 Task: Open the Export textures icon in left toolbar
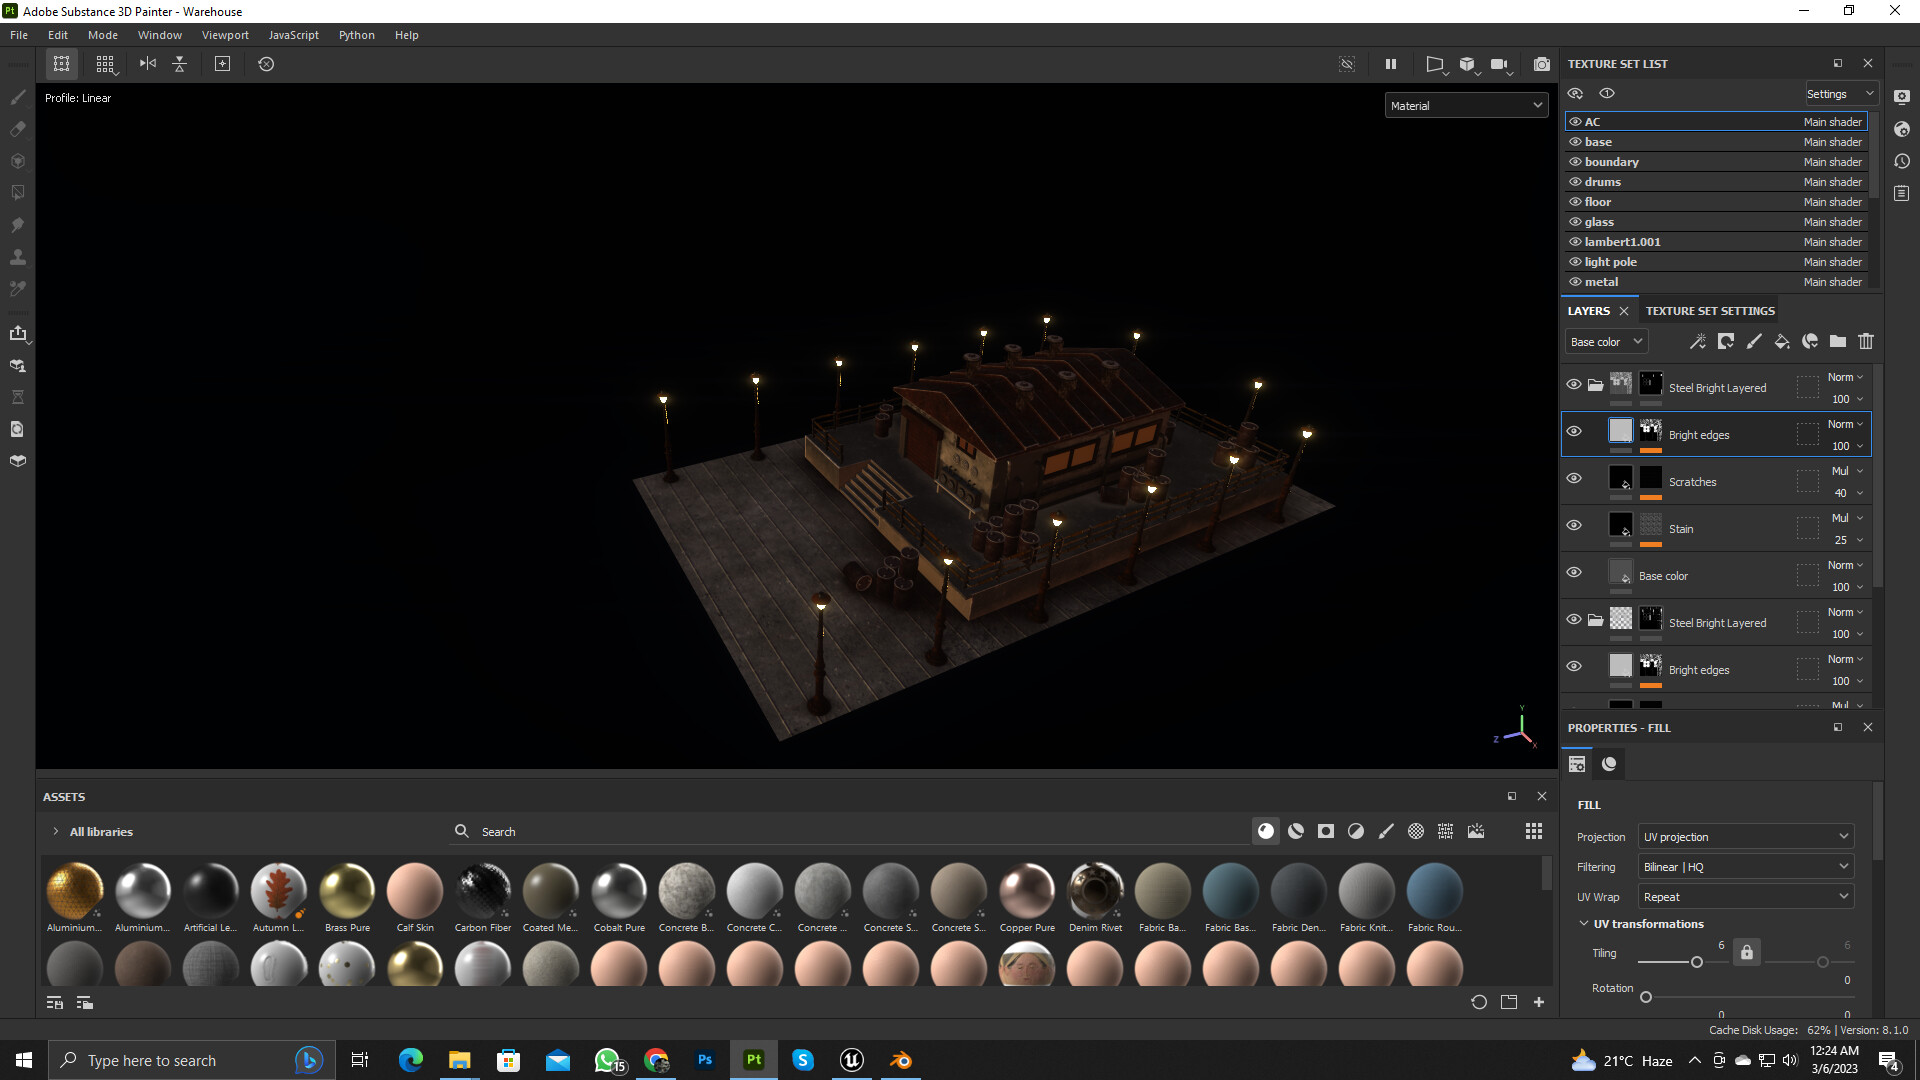pos(17,333)
